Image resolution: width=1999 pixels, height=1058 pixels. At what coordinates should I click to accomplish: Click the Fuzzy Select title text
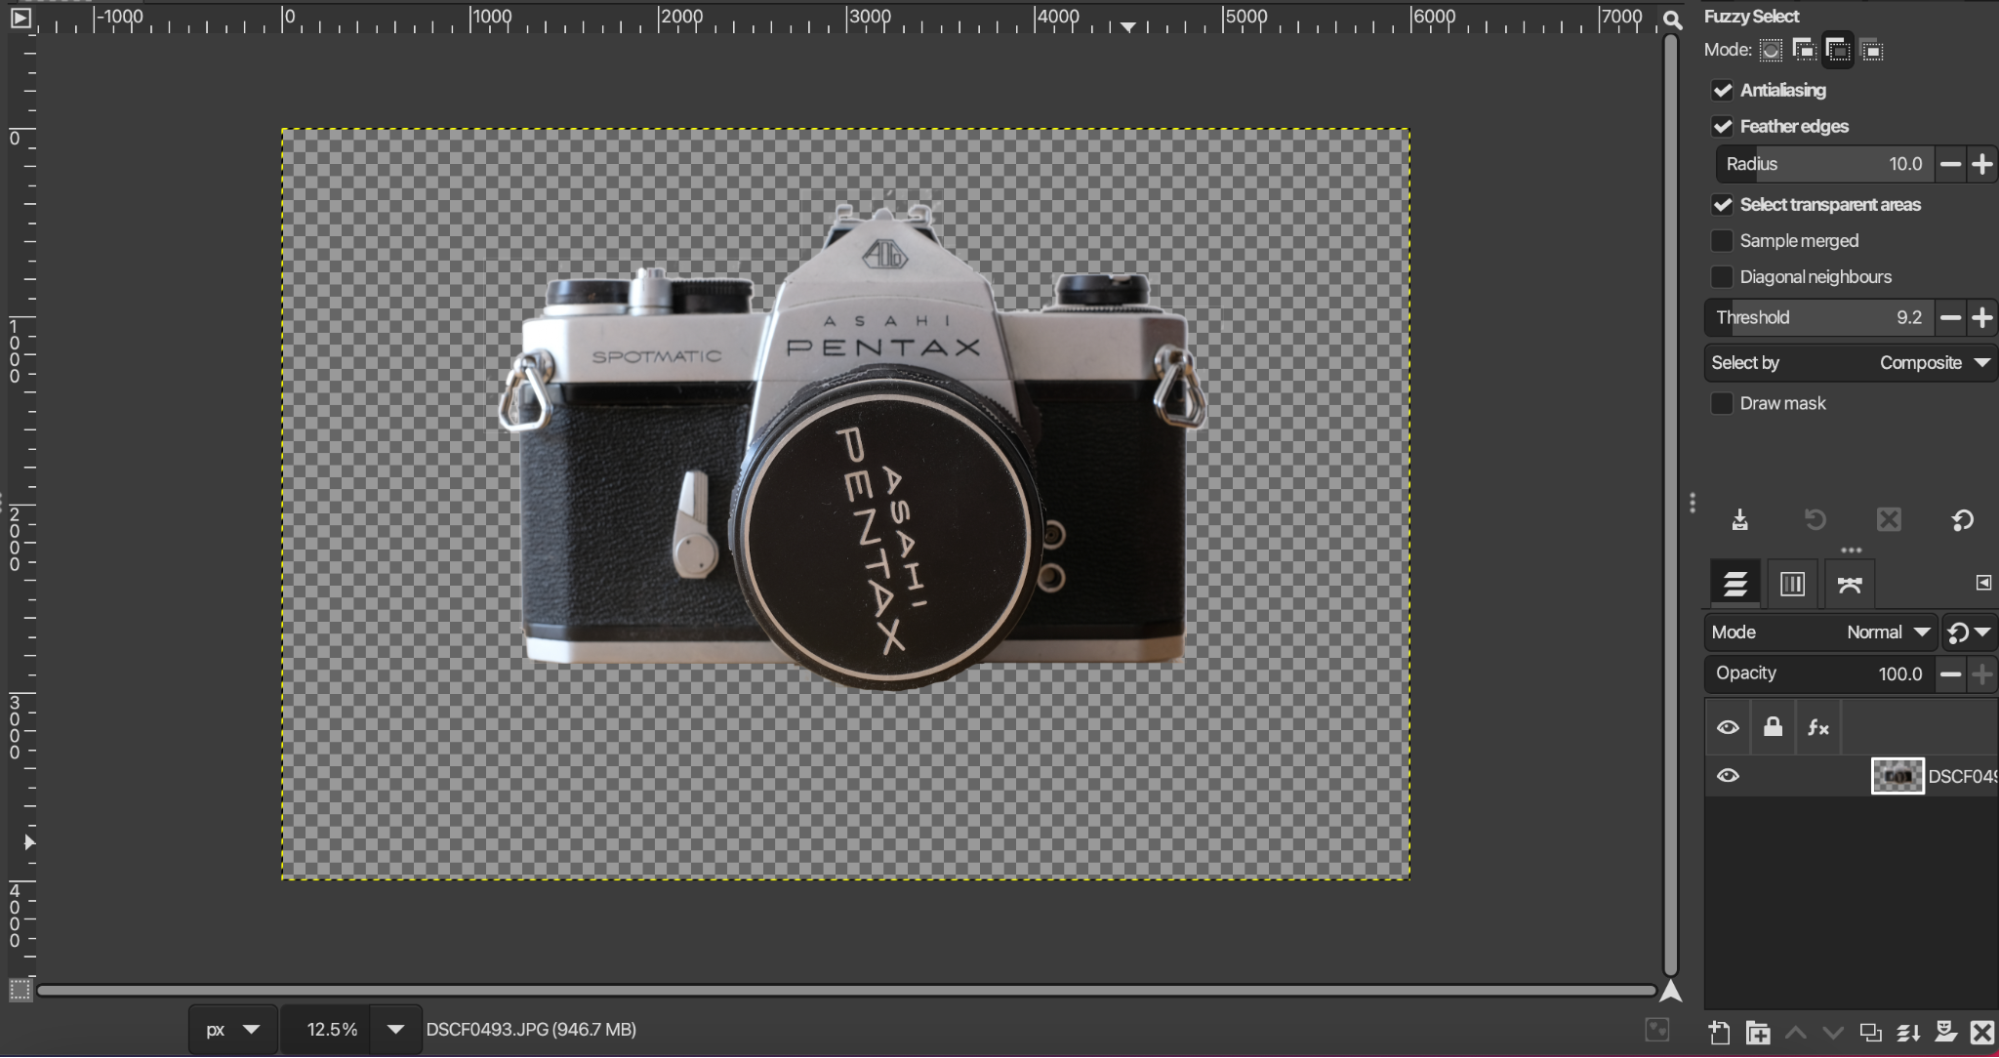click(1751, 16)
